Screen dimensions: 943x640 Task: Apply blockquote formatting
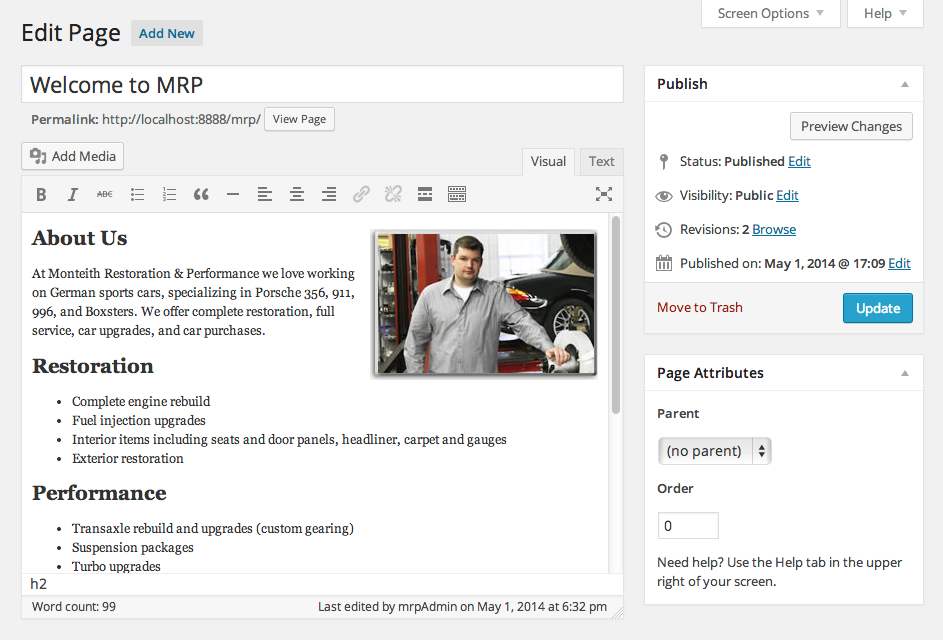pos(201,195)
